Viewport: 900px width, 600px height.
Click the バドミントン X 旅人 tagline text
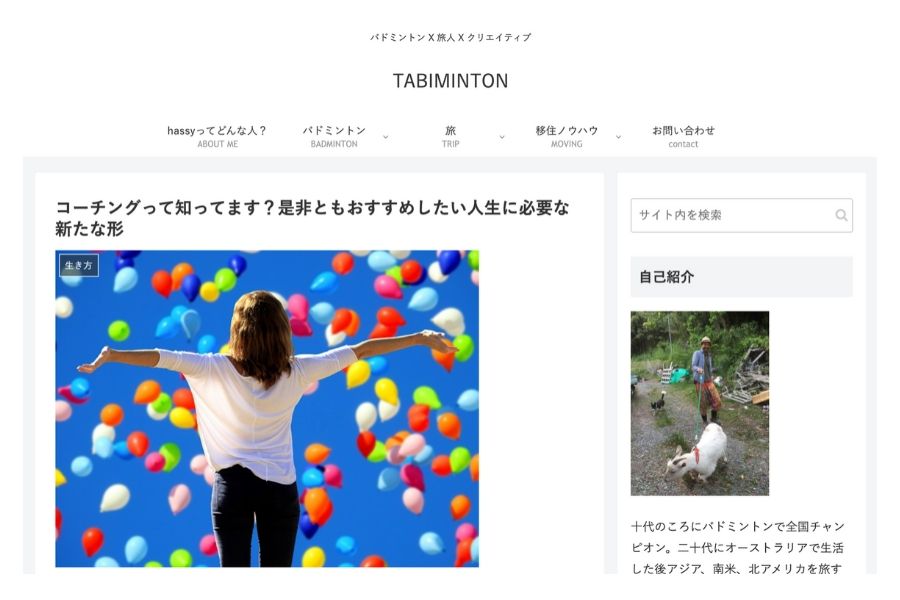(451, 37)
